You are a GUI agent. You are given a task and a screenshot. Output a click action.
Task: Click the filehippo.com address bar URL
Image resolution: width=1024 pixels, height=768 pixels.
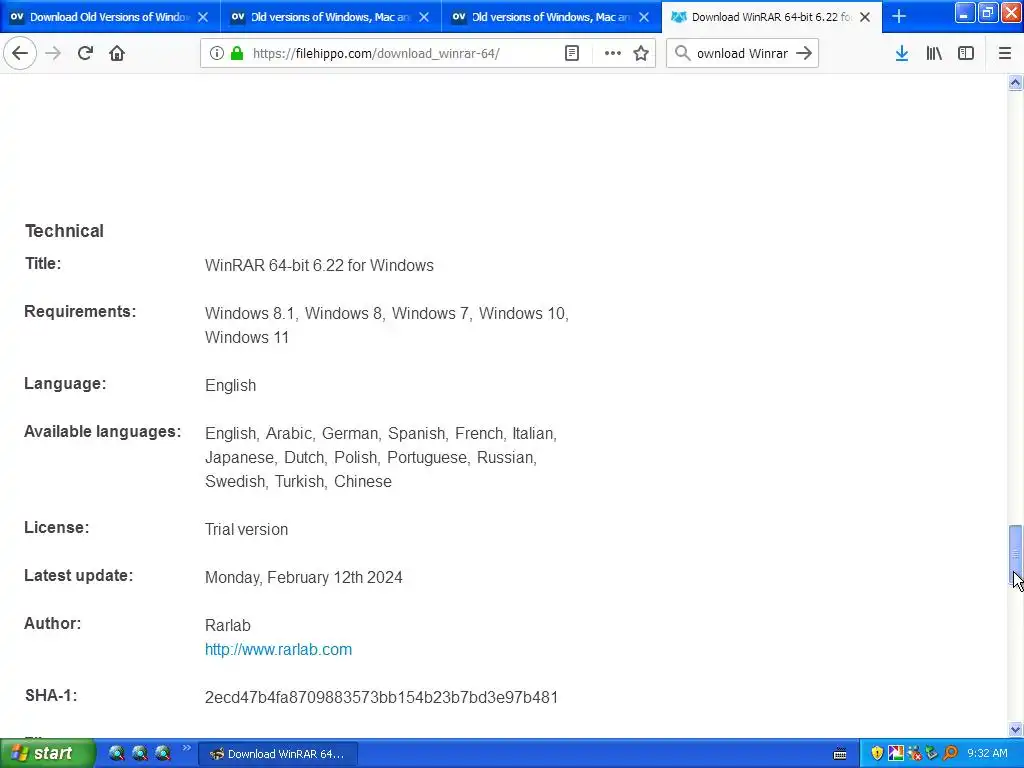point(376,54)
